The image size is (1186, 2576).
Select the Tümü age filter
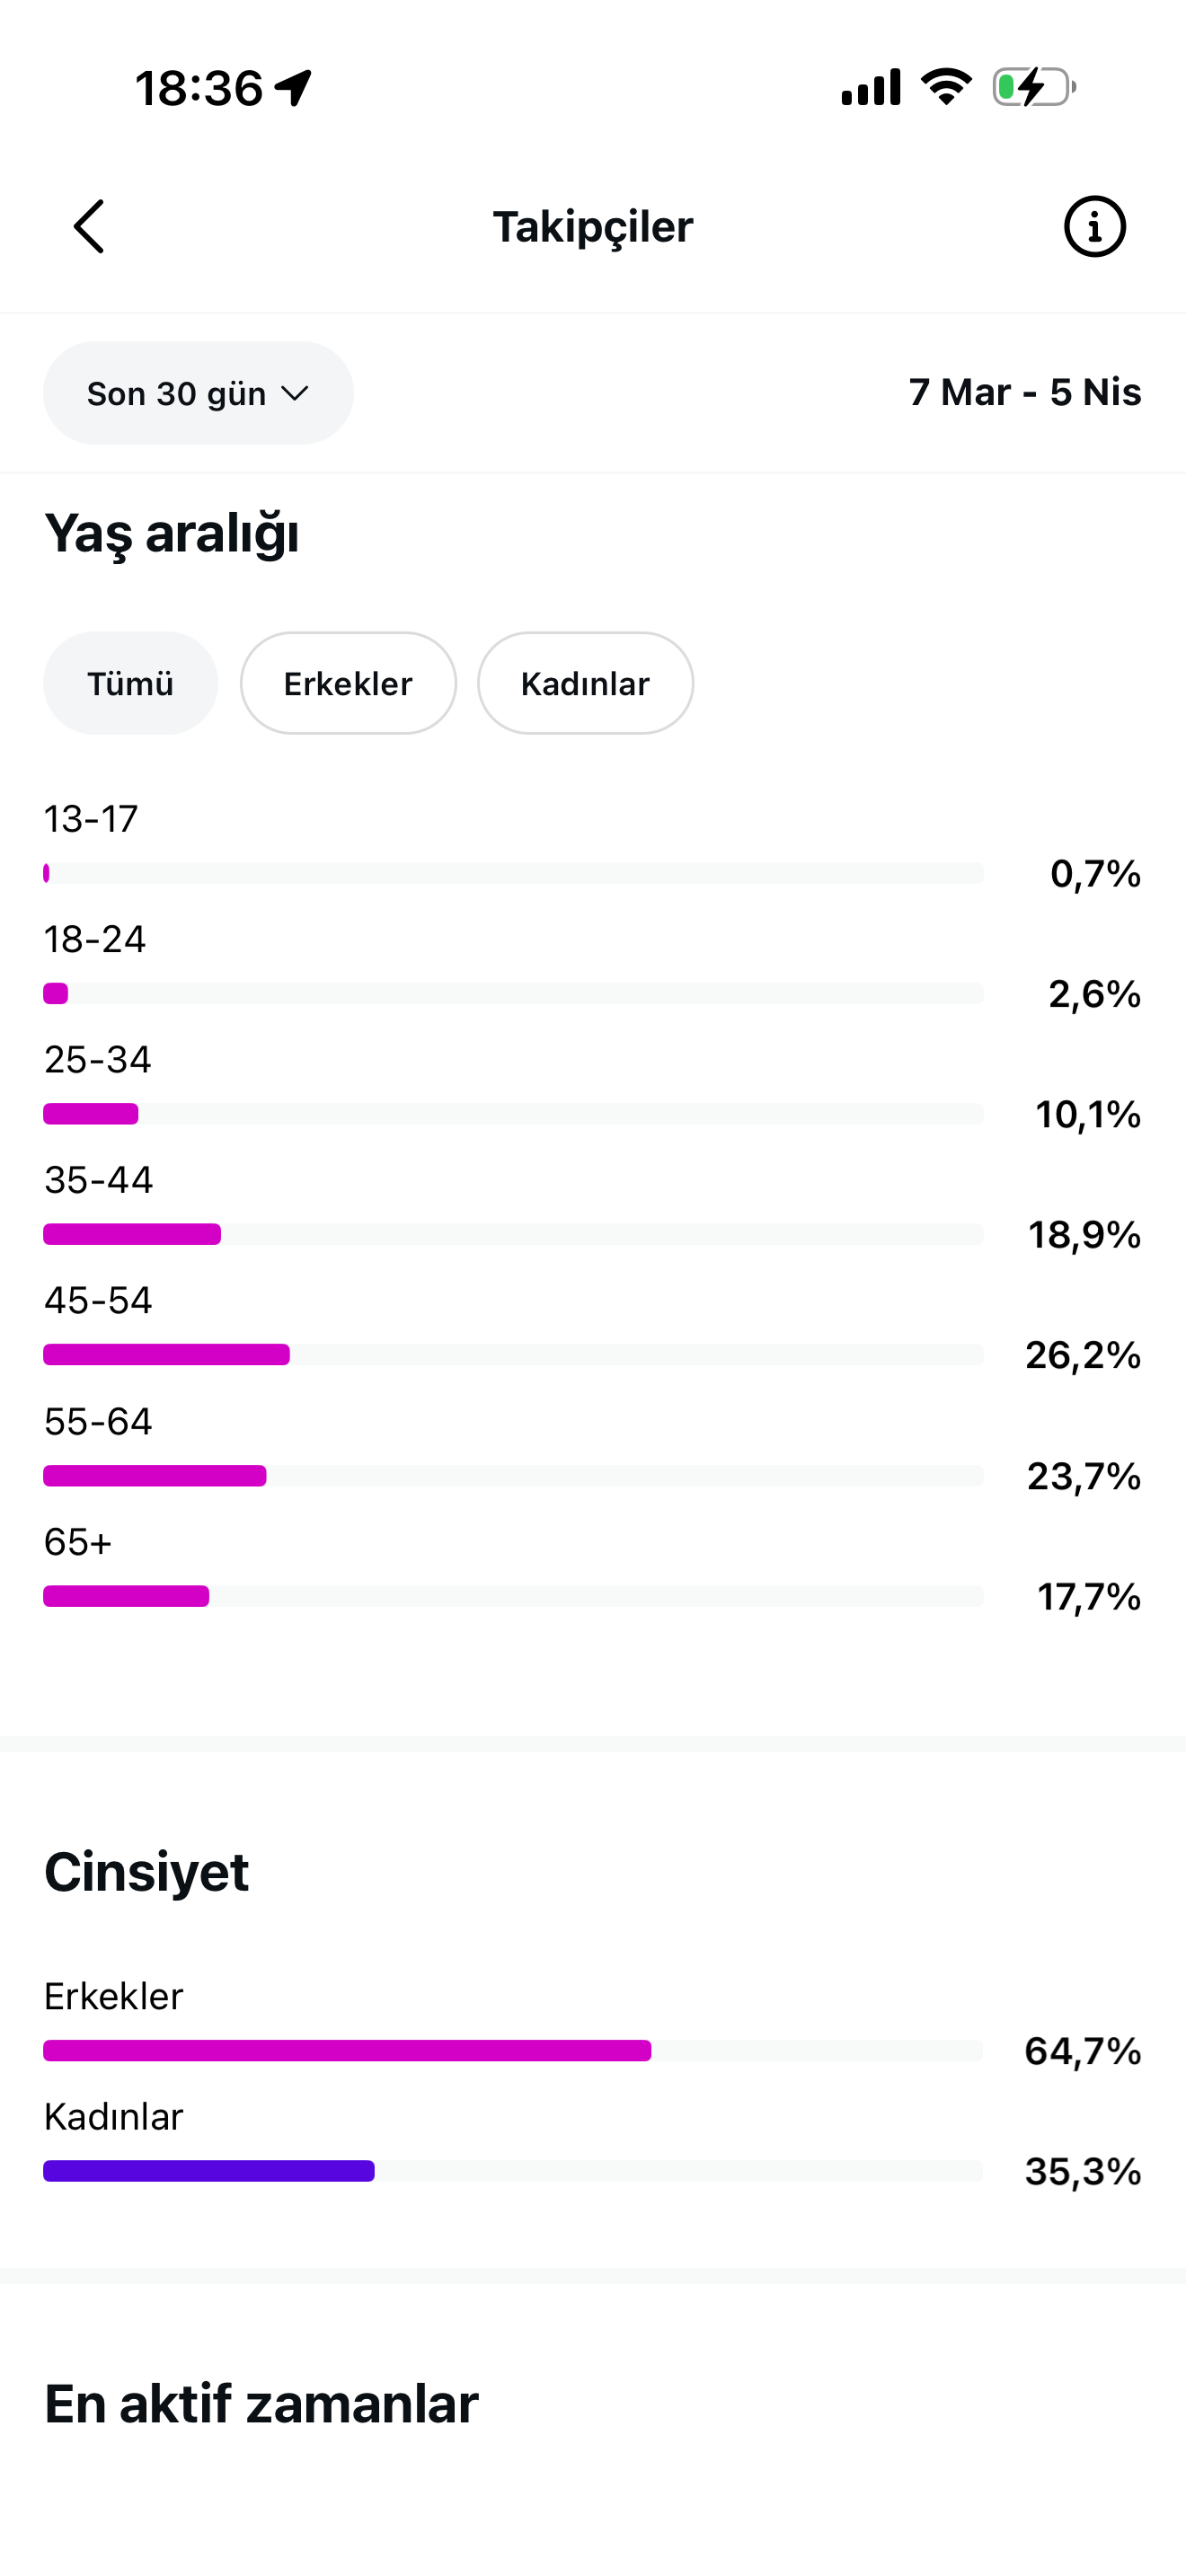point(130,683)
